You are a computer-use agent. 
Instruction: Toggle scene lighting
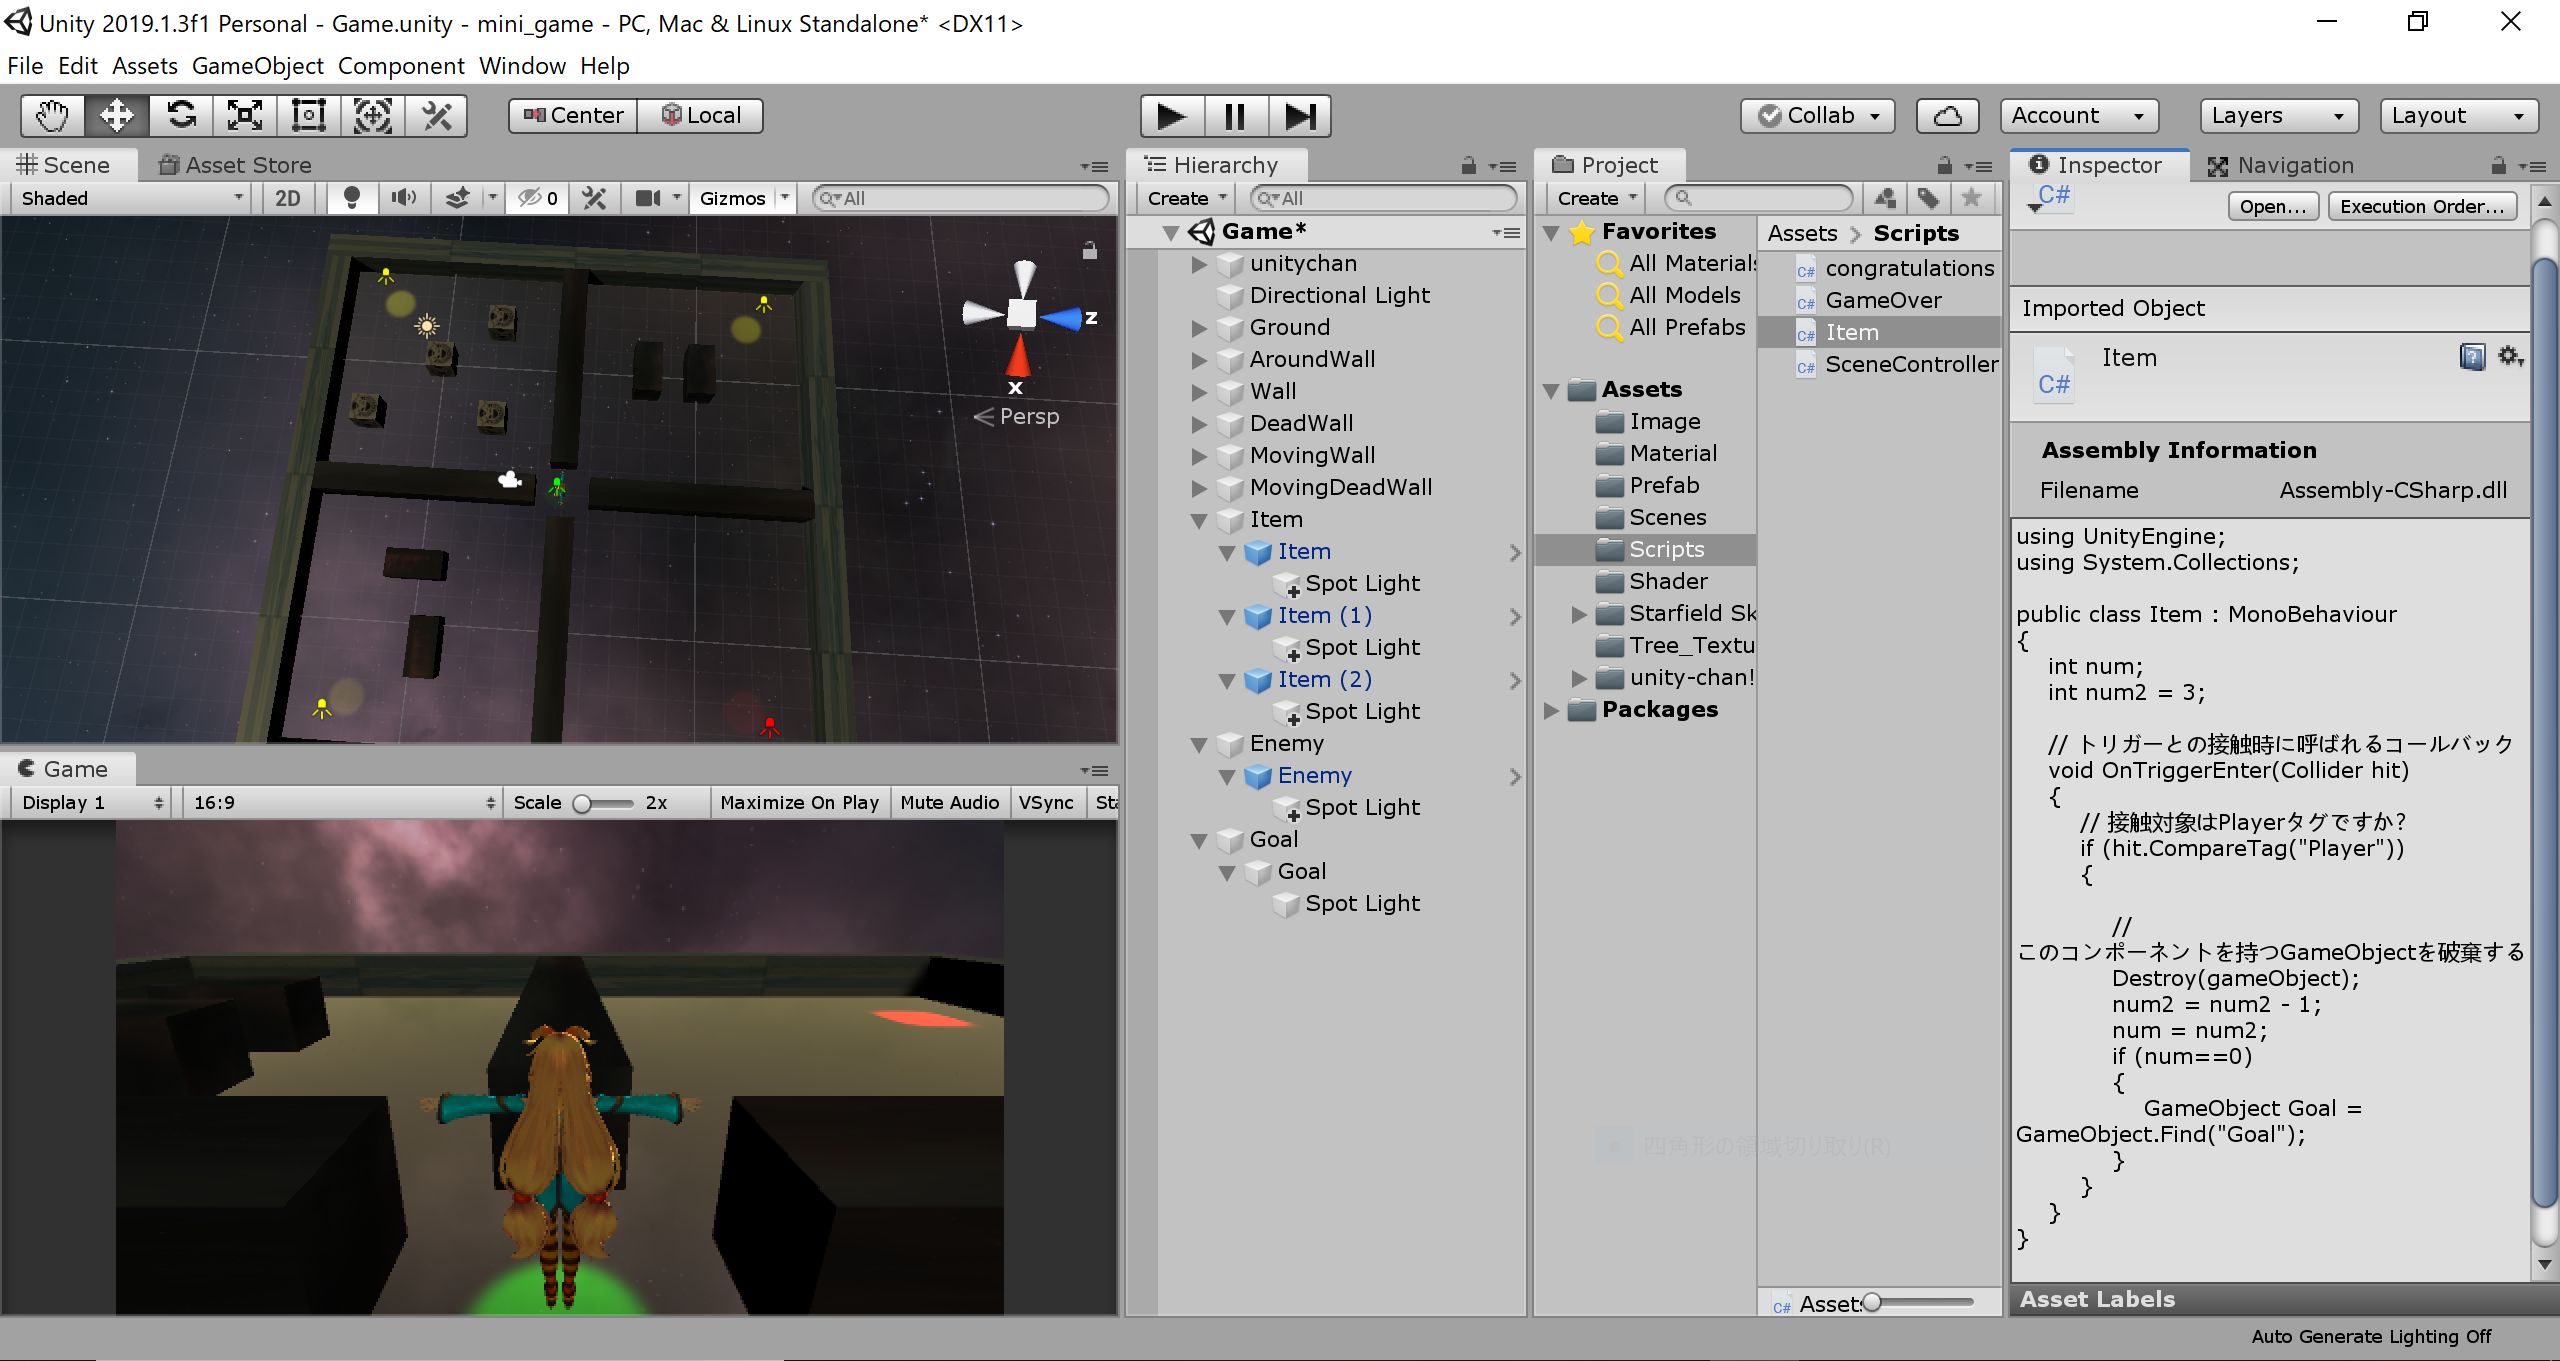[351, 197]
